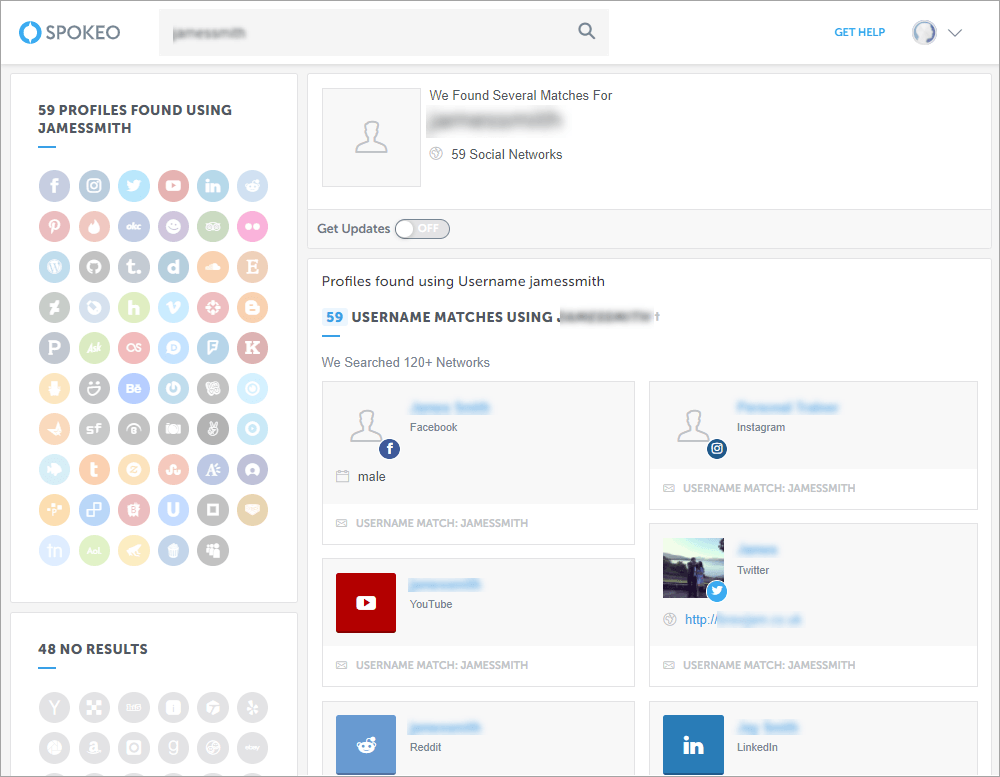Select the Tinder flame icon

pyautogui.click(x=94, y=226)
